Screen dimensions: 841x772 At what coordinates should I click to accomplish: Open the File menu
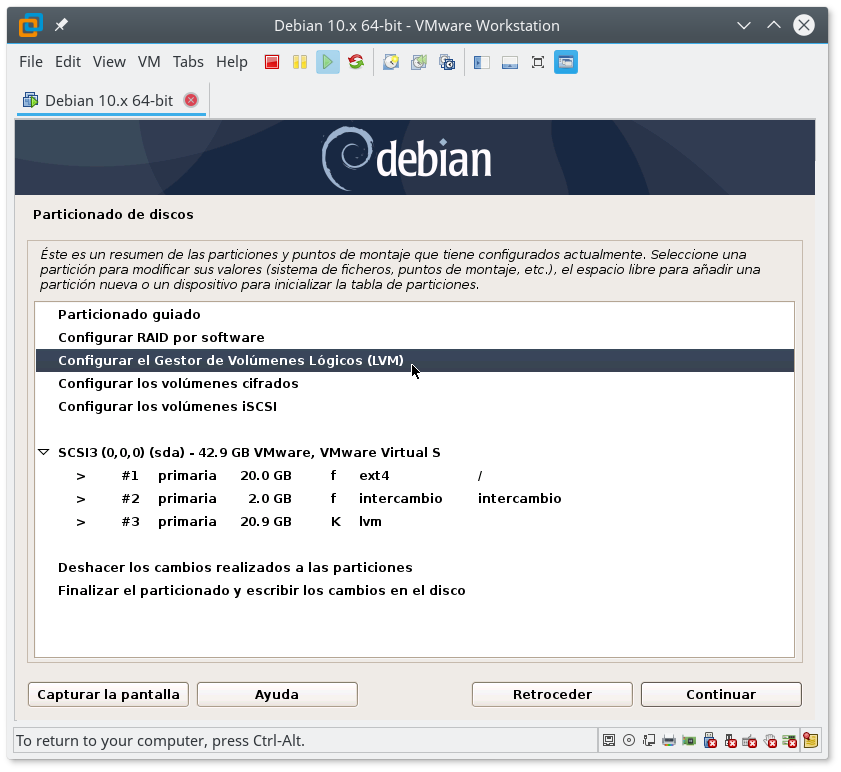[x=31, y=62]
